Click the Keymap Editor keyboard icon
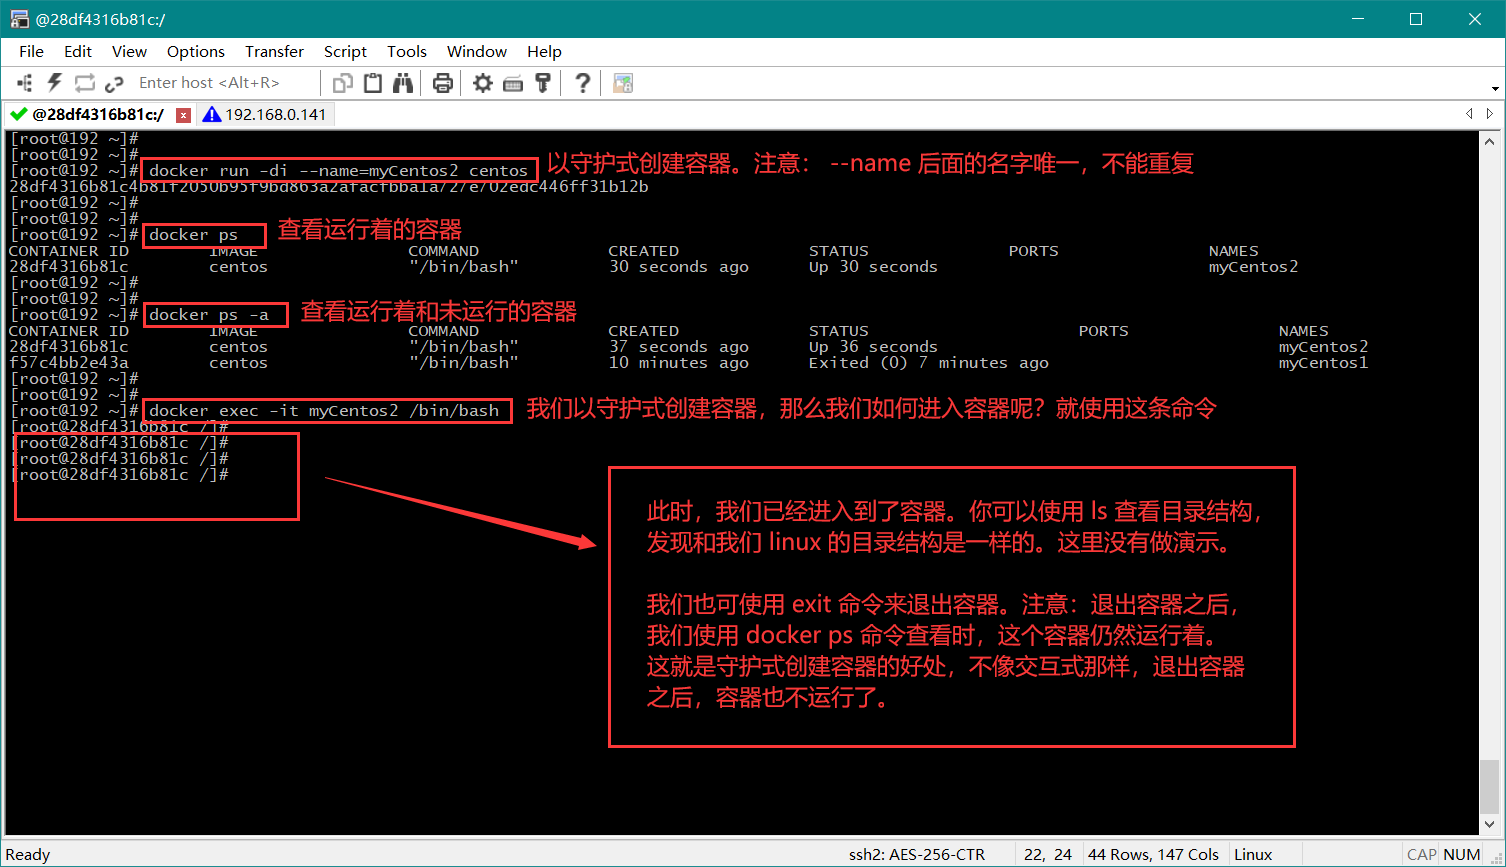This screenshot has width=1506, height=867. pos(513,83)
